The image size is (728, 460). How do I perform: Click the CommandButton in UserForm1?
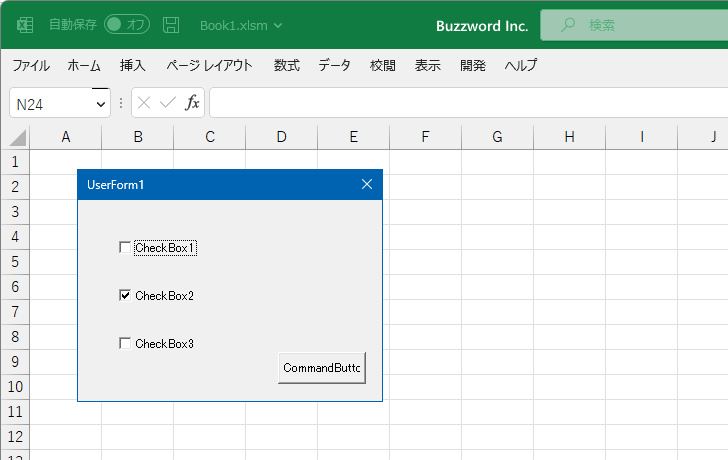[322, 368]
